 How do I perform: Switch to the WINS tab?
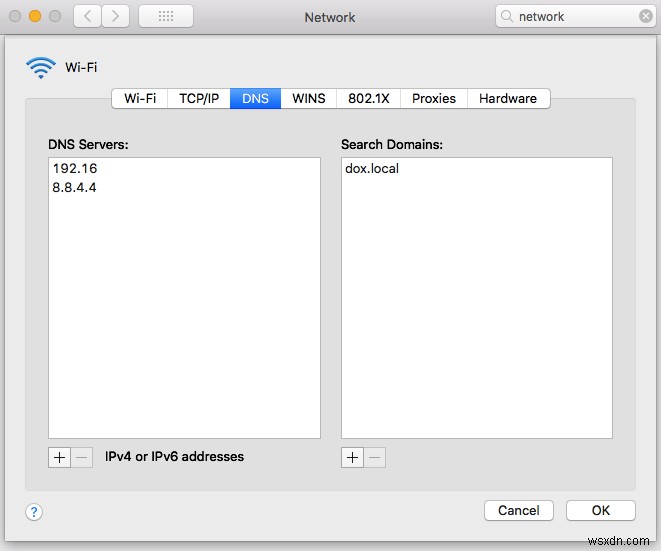point(309,98)
